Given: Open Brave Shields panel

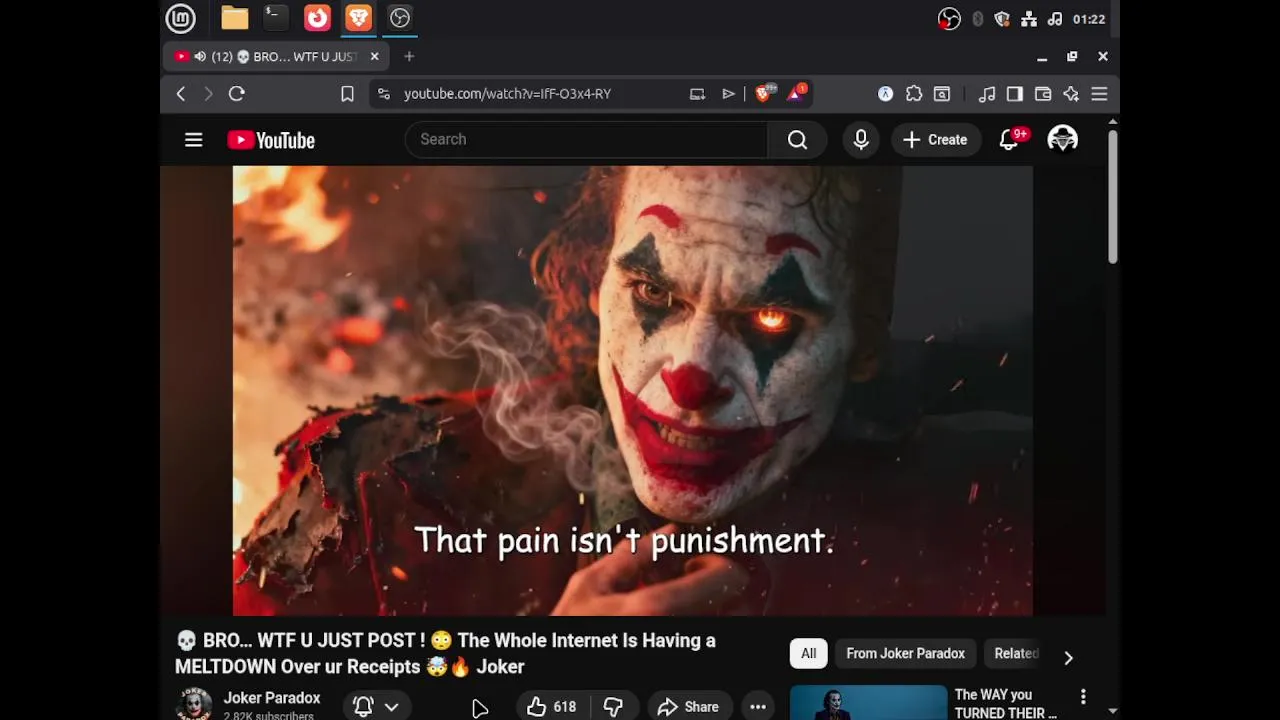Looking at the screenshot, I should click(764, 94).
